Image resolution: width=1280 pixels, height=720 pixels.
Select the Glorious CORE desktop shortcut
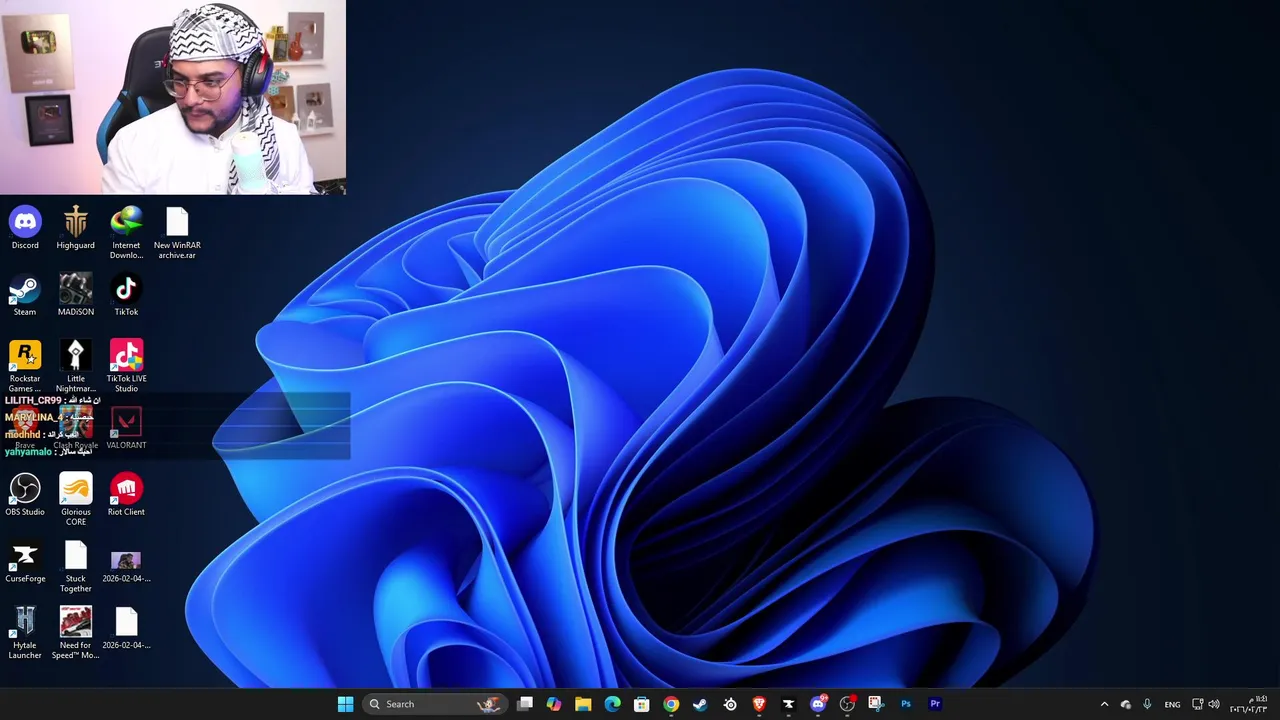pos(75,500)
